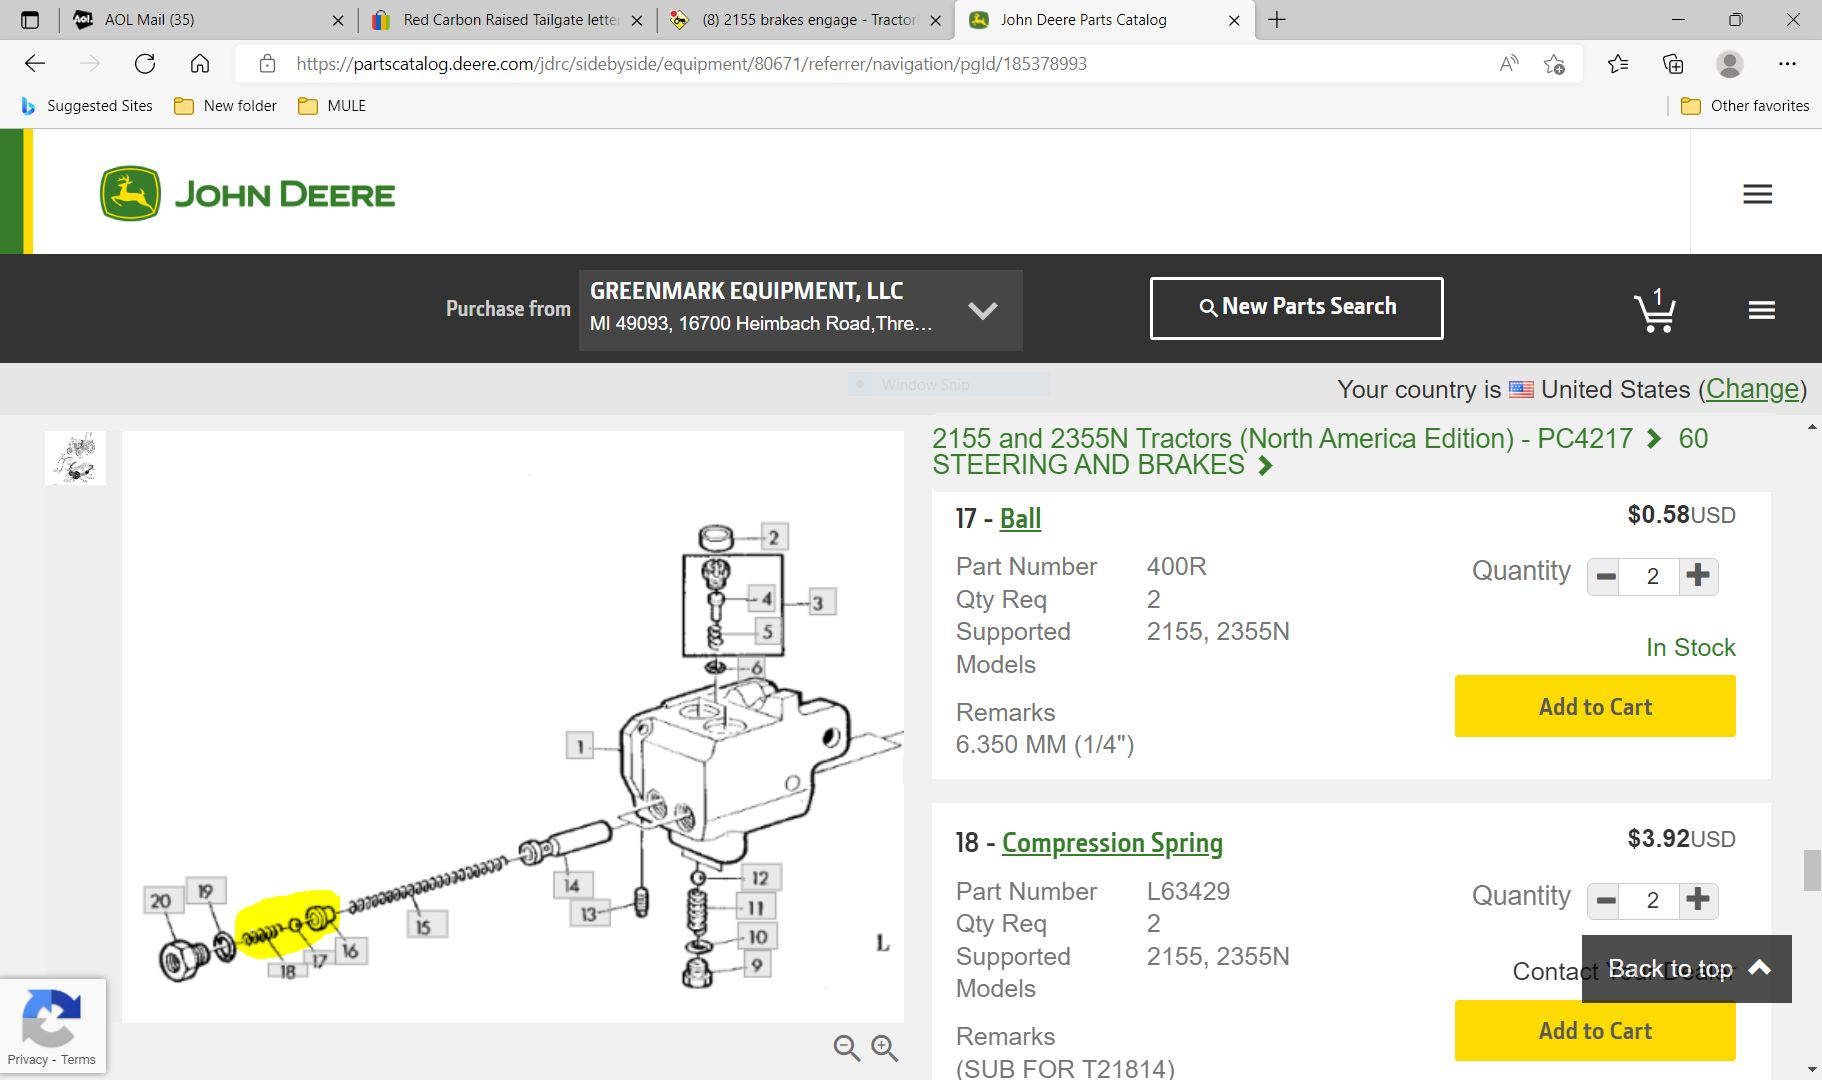Add this page to favorites
Image resolution: width=1822 pixels, height=1080 pixels.
pyautogui.click(x=1554, y=64)
